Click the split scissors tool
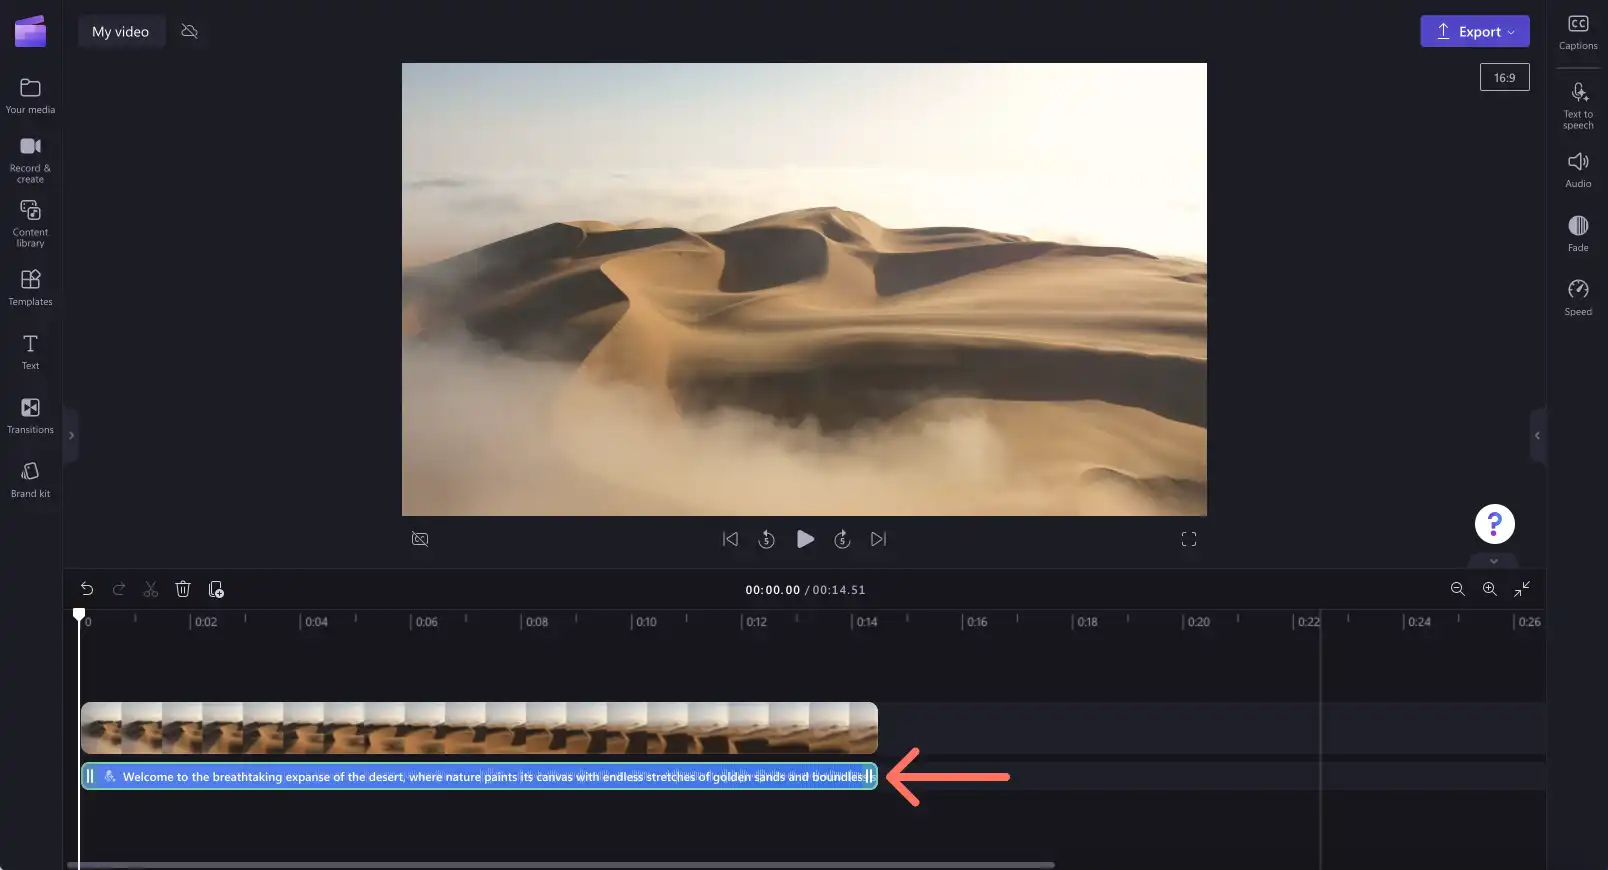The height and width of the screenshot is (870, 1608). click(151, 589)
